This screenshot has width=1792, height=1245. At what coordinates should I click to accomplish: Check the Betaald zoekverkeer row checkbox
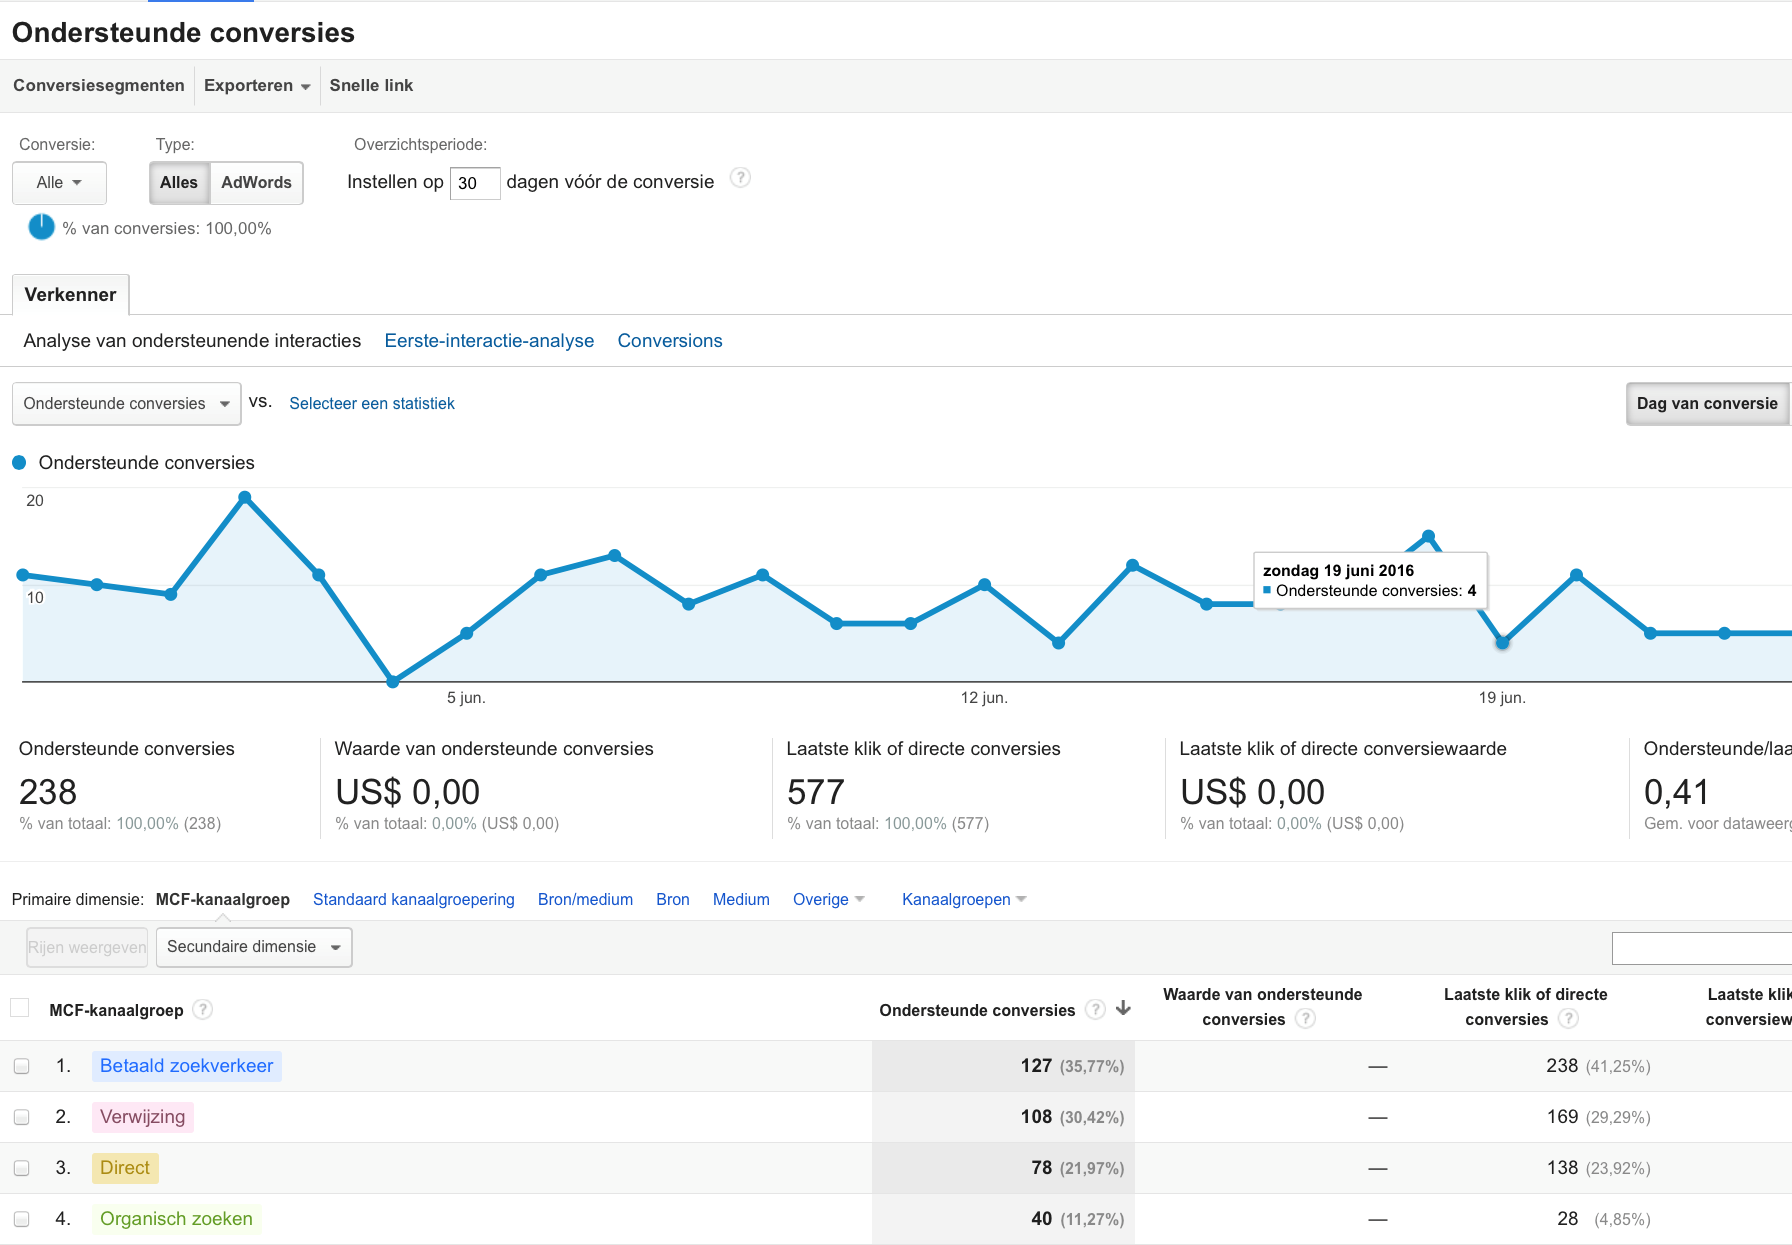[21, 1066]
